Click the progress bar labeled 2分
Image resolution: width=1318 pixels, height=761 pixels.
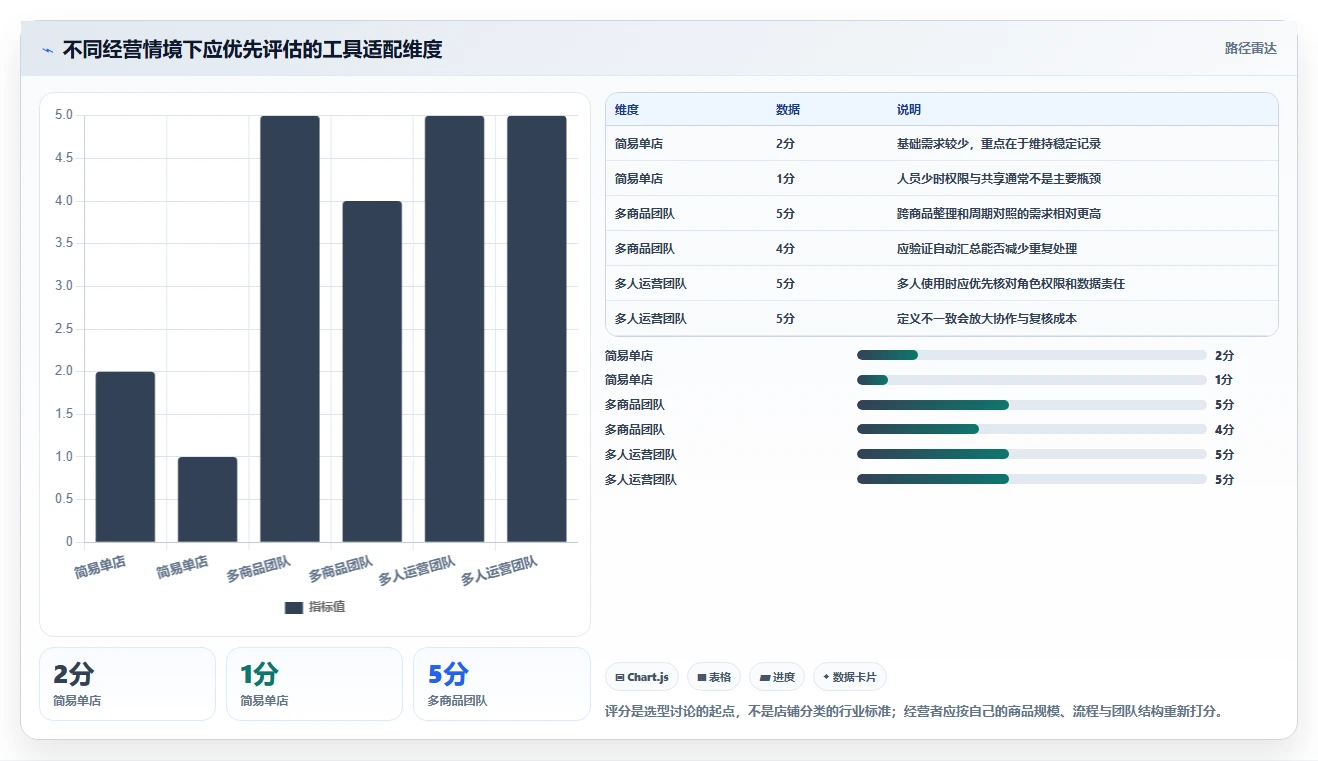(1032, 355)
